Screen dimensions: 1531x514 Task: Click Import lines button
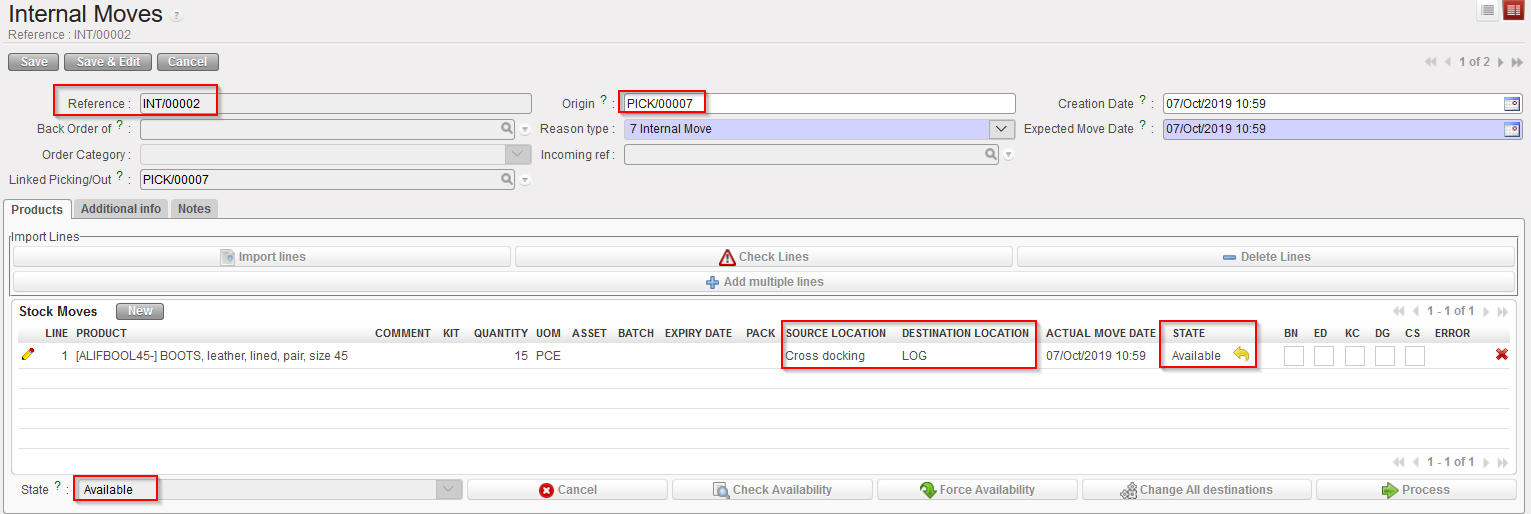point(262,257)
